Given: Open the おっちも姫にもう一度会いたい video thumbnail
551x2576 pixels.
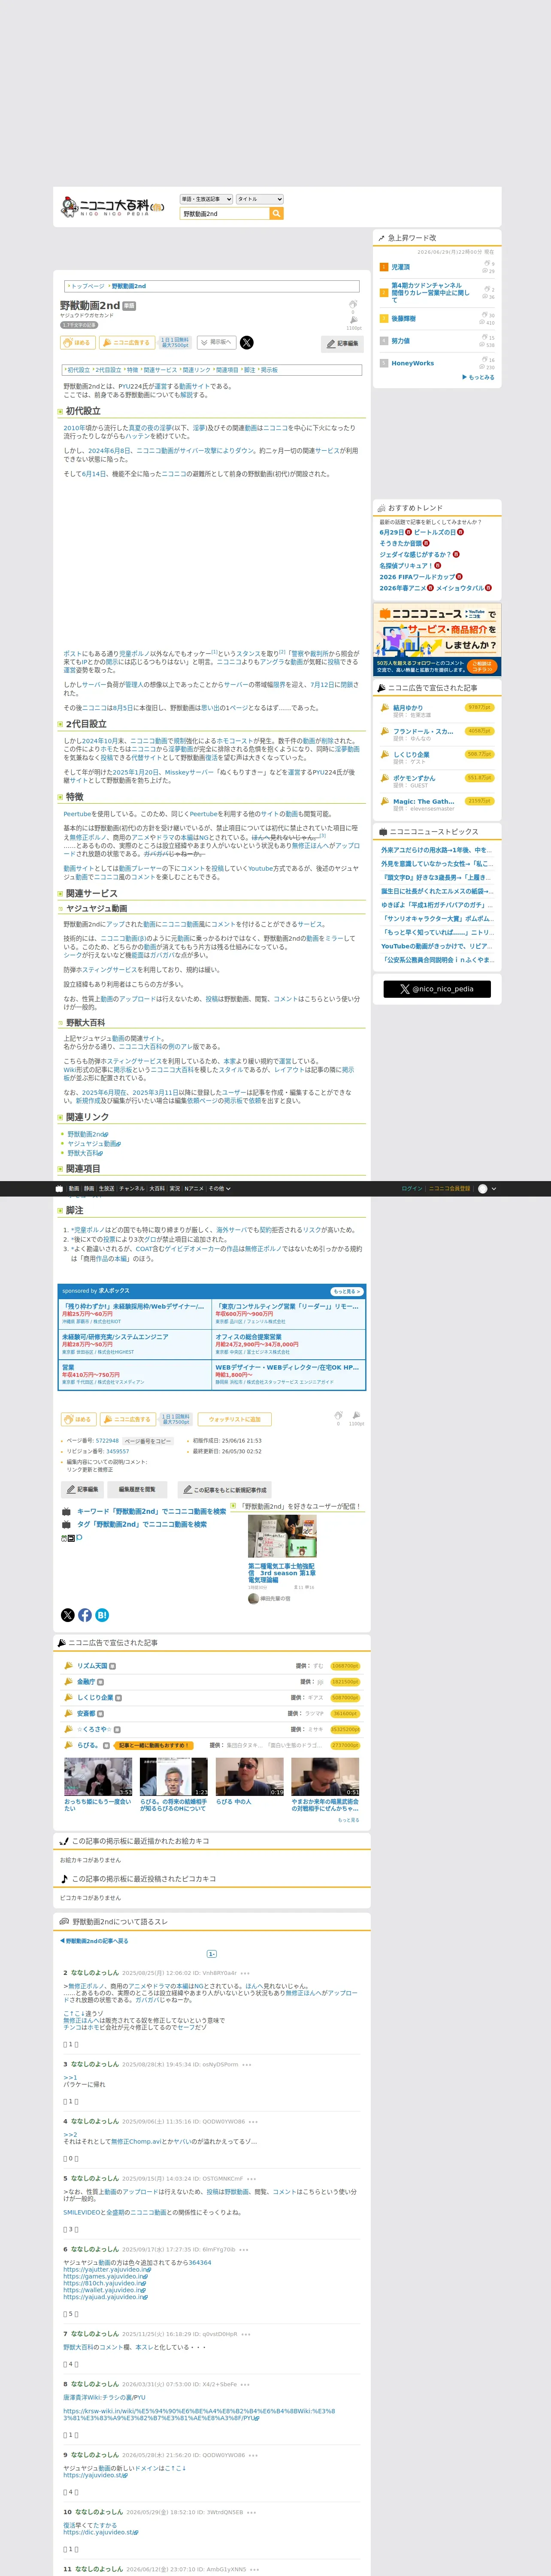Looking at the screenshot, I should 98,1777.
